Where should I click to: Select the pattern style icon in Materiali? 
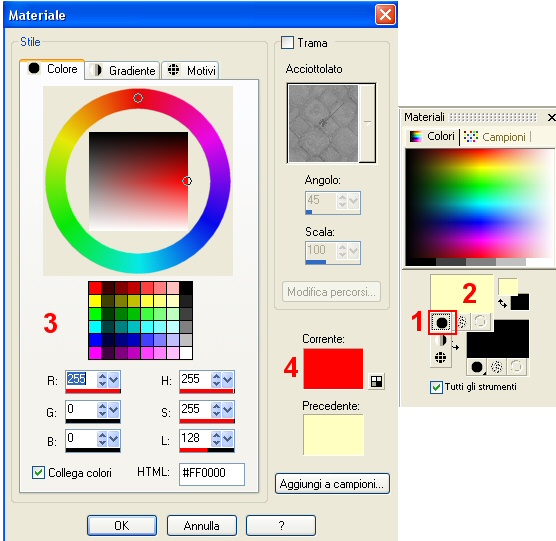click(440, 357)
